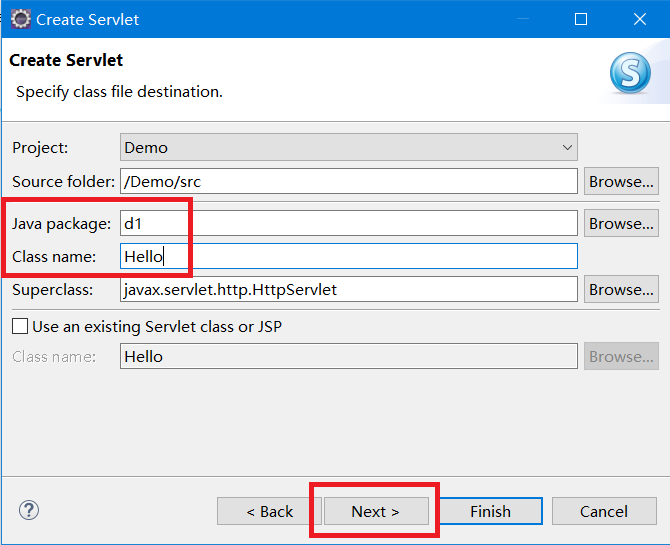Screen dimensions: 670x545
Task: Go Back to the previous wizard page
Action: coord(270,511)
